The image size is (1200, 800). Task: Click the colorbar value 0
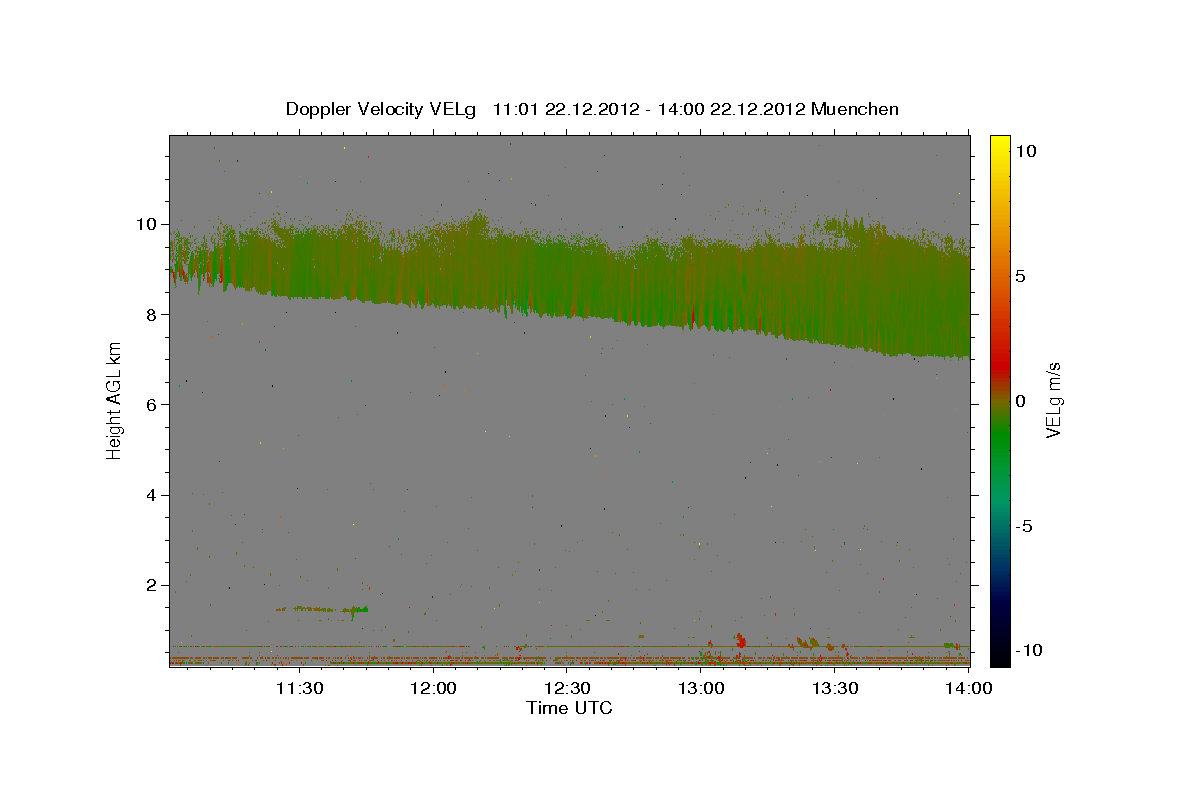tap(1021, 400)
